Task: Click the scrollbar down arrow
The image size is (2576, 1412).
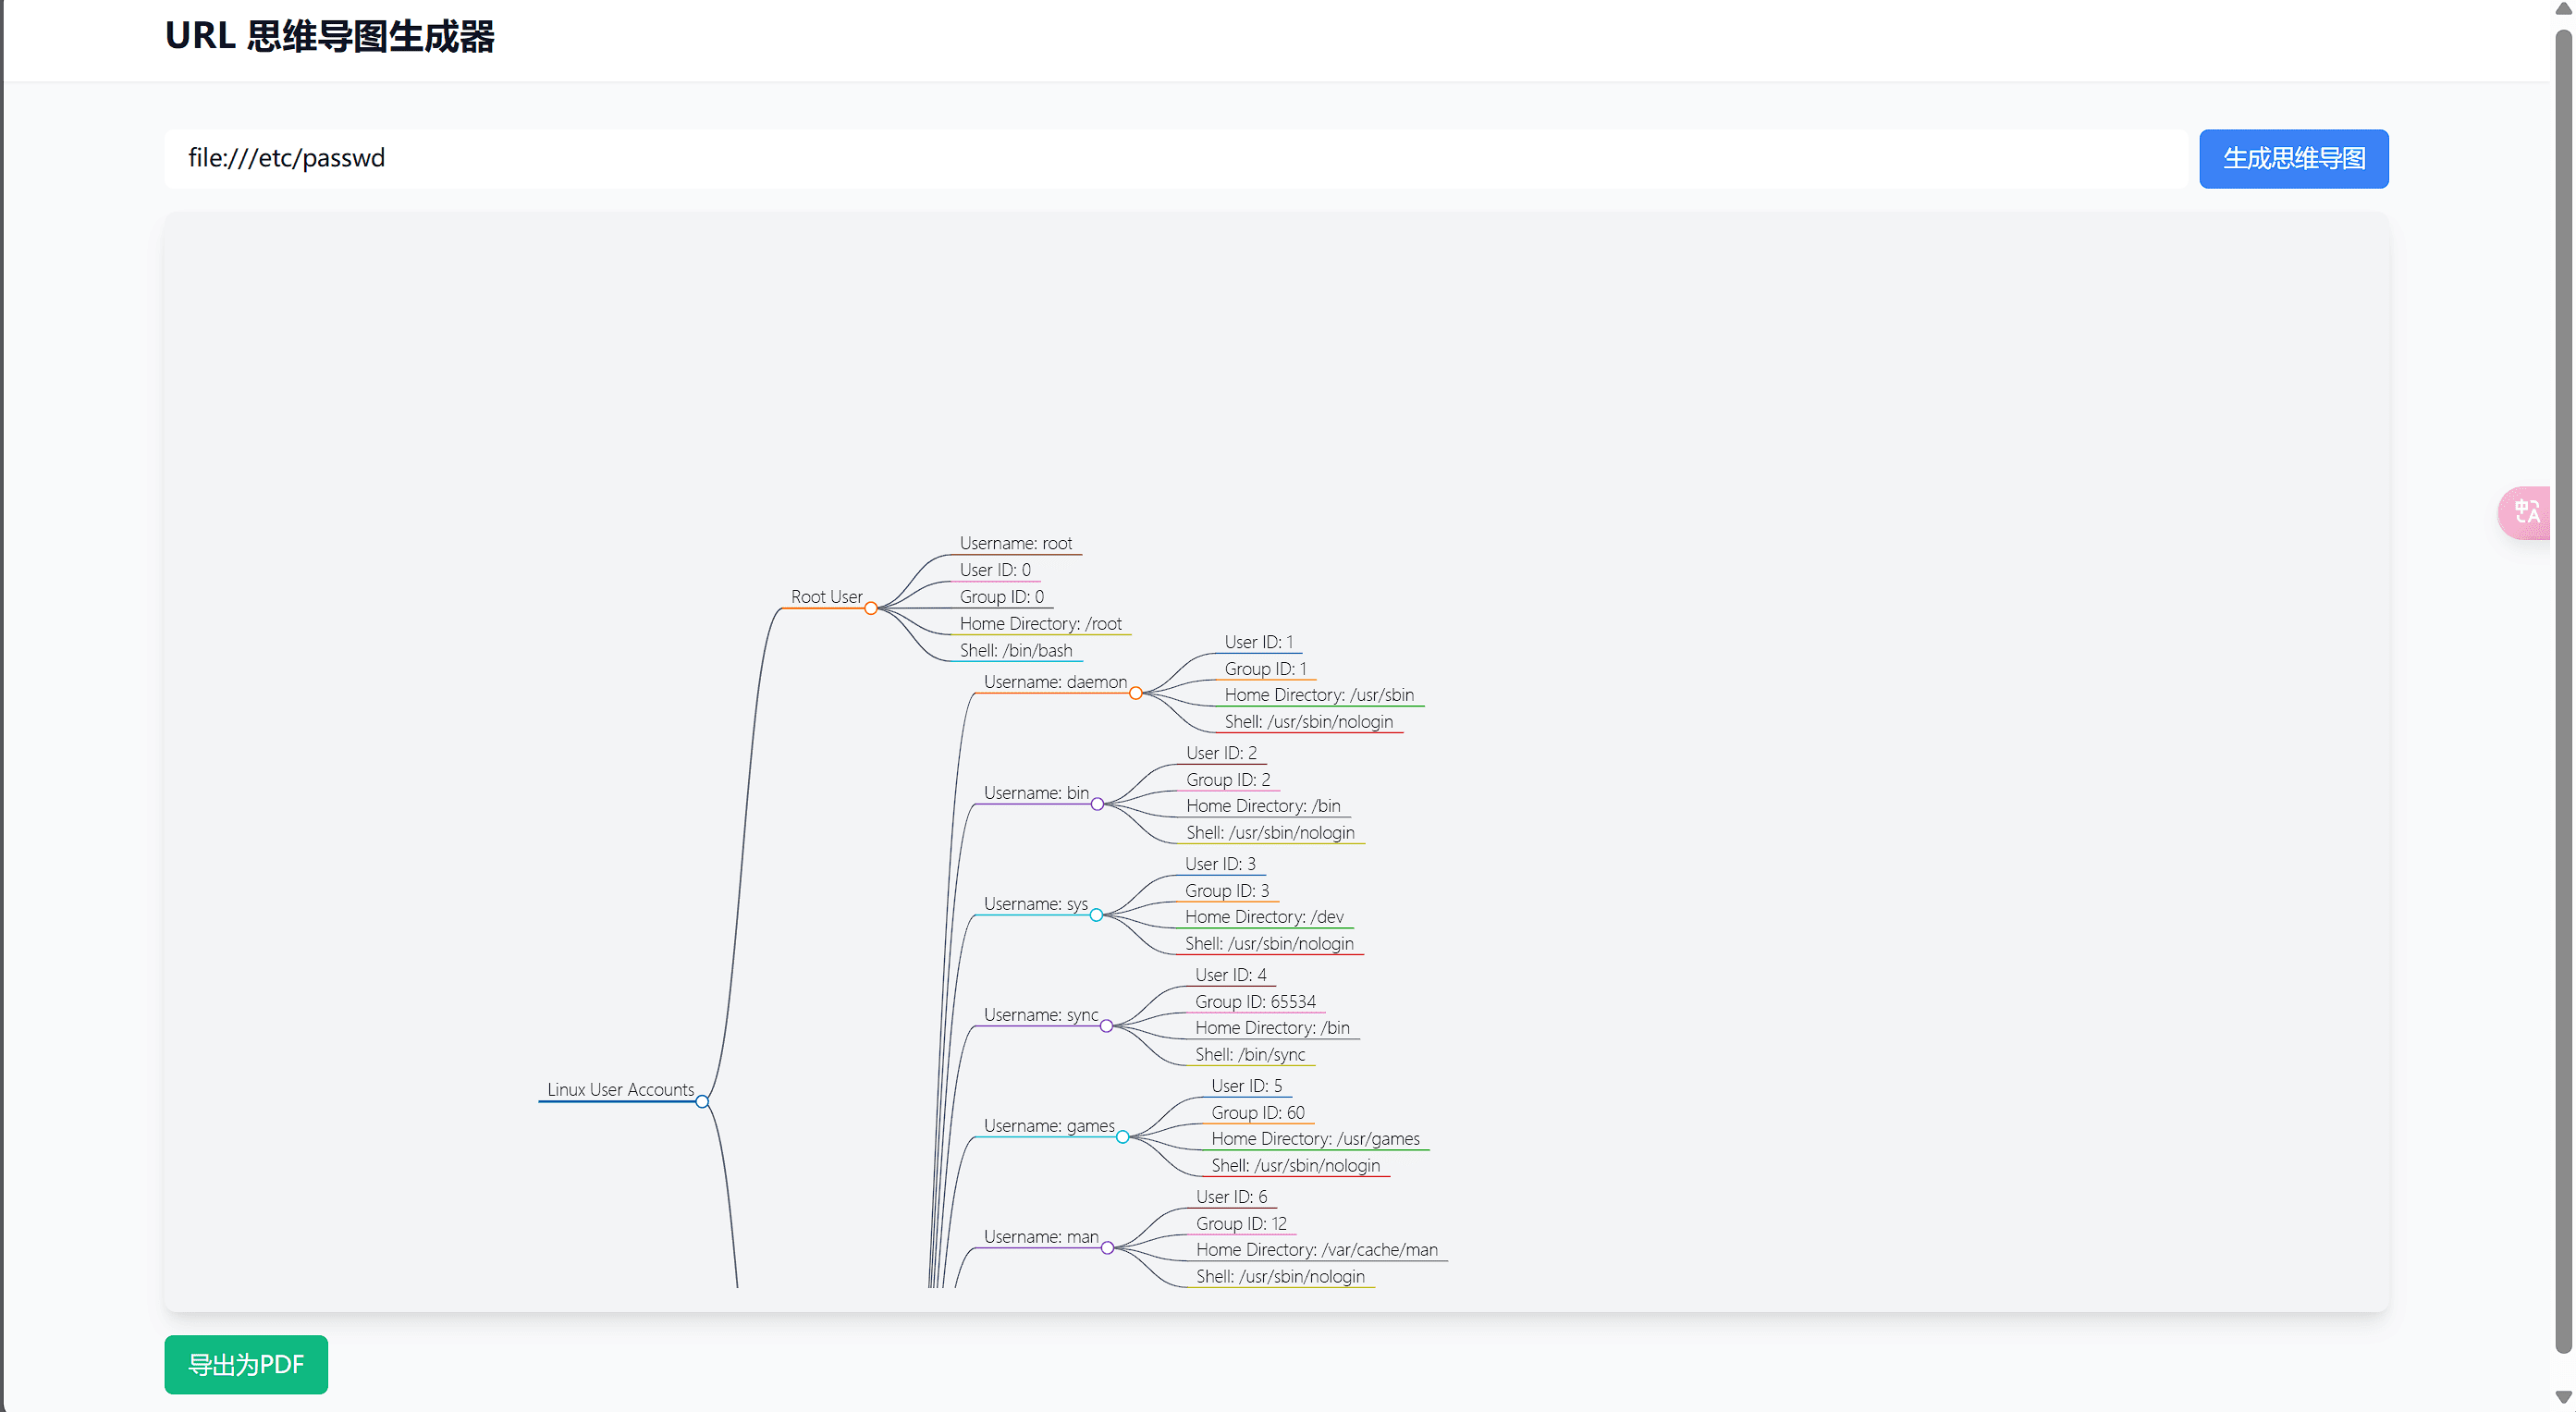Action: point(2563,1397)
